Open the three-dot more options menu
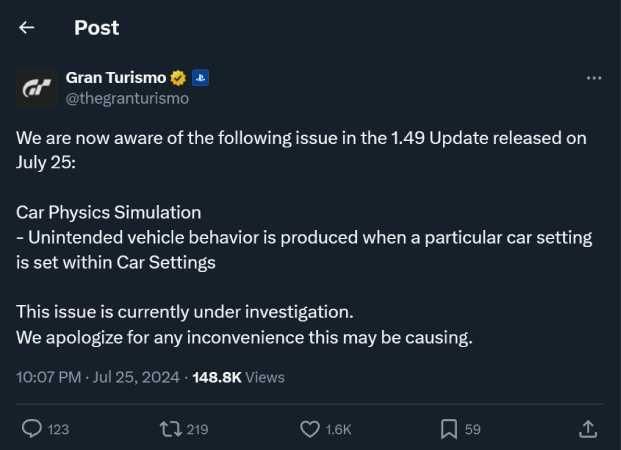 [x=594, y=78]
